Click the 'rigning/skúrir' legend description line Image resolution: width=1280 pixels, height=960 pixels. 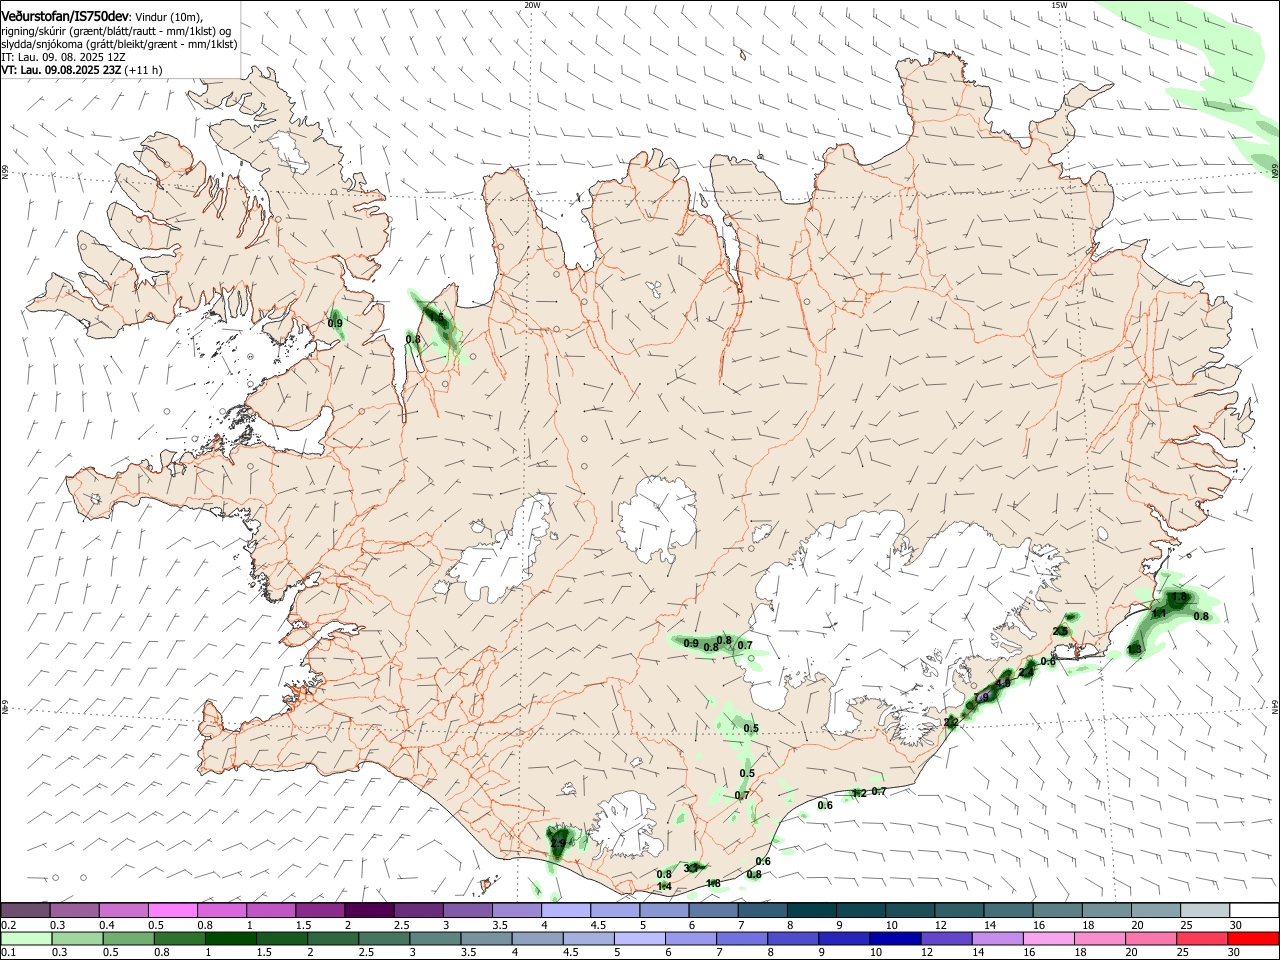coord(115,31)
